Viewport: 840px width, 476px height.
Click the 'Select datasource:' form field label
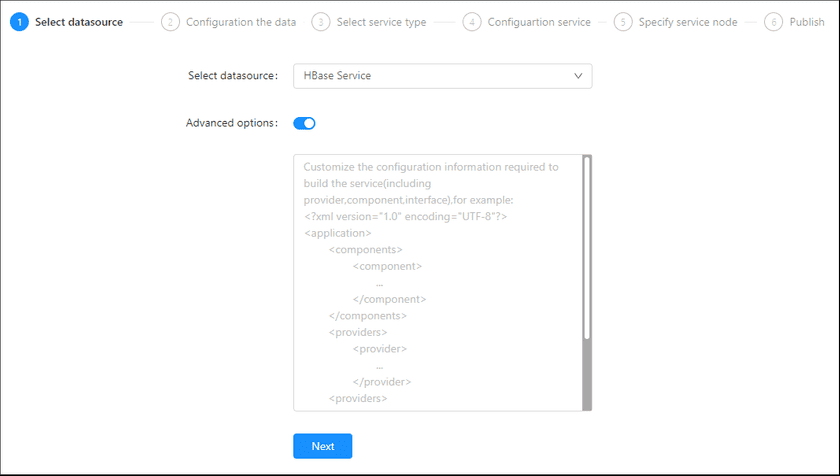click(232, 76)
